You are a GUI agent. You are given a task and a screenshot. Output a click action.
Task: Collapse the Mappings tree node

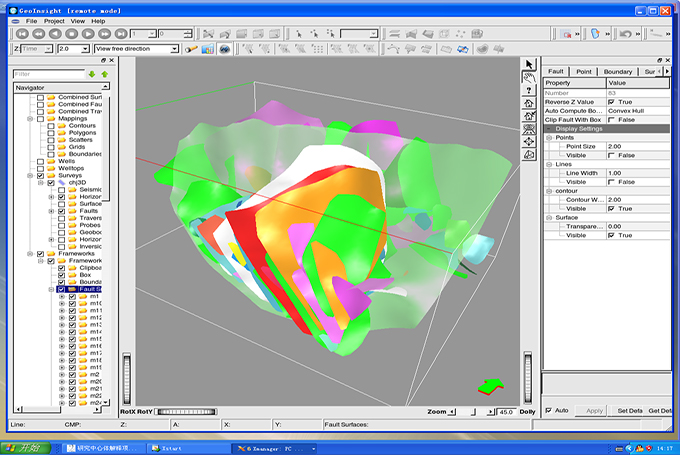(x=29, y=120)
